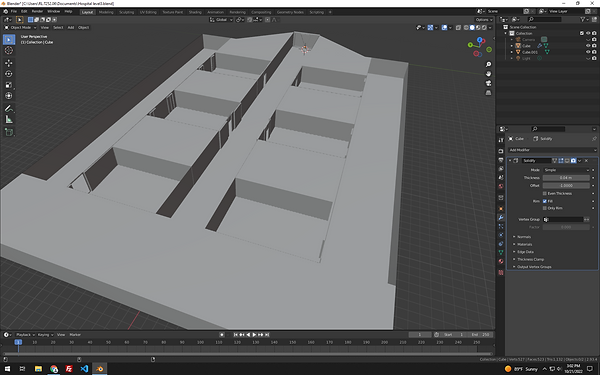Viewport: 600px width, 375px height.
Task: Open the Object properties tab
Action: [501, 209]
